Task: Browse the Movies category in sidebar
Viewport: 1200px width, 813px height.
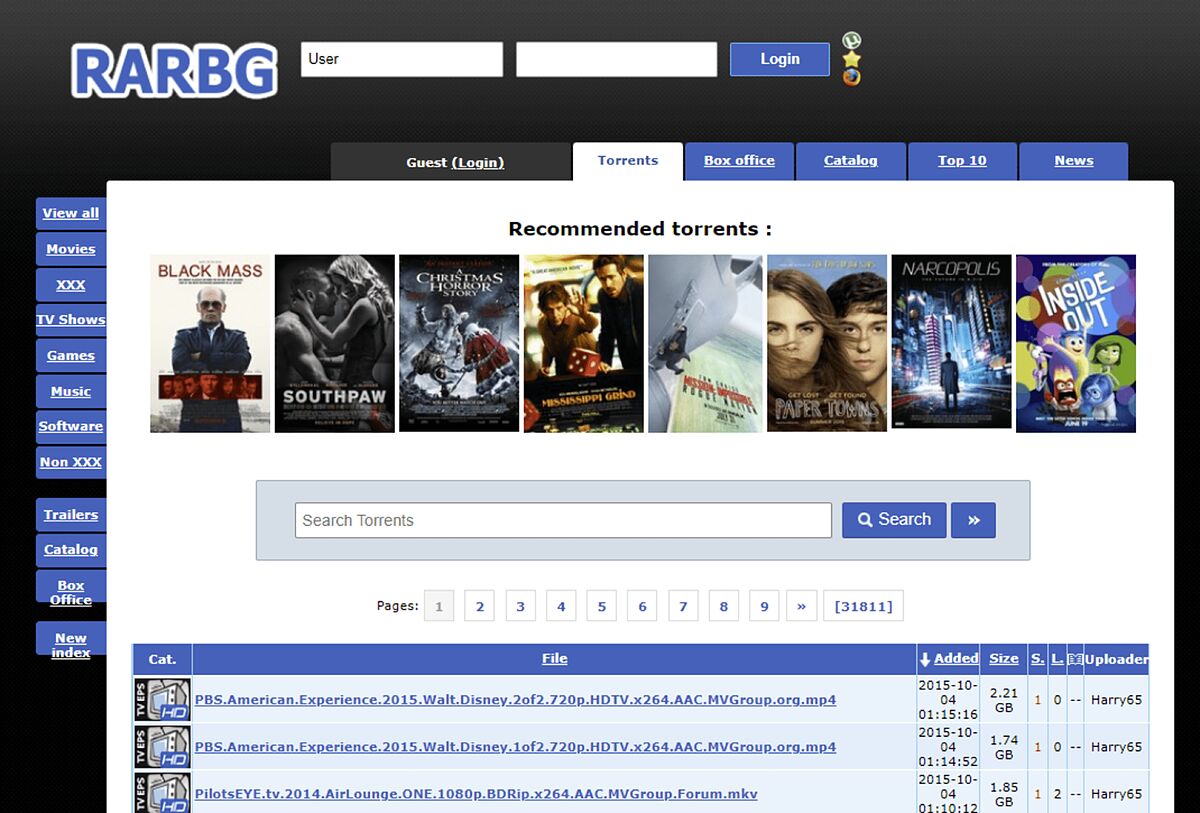Action: pyautogui.click(x=71, y=249)
